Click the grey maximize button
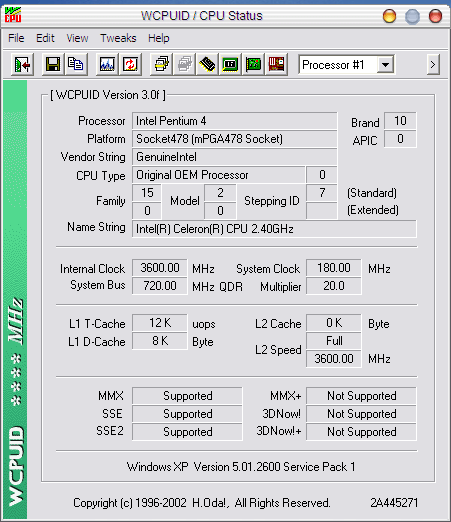The width and height of the screenshot is (451, 522). [x=412, y=16]
